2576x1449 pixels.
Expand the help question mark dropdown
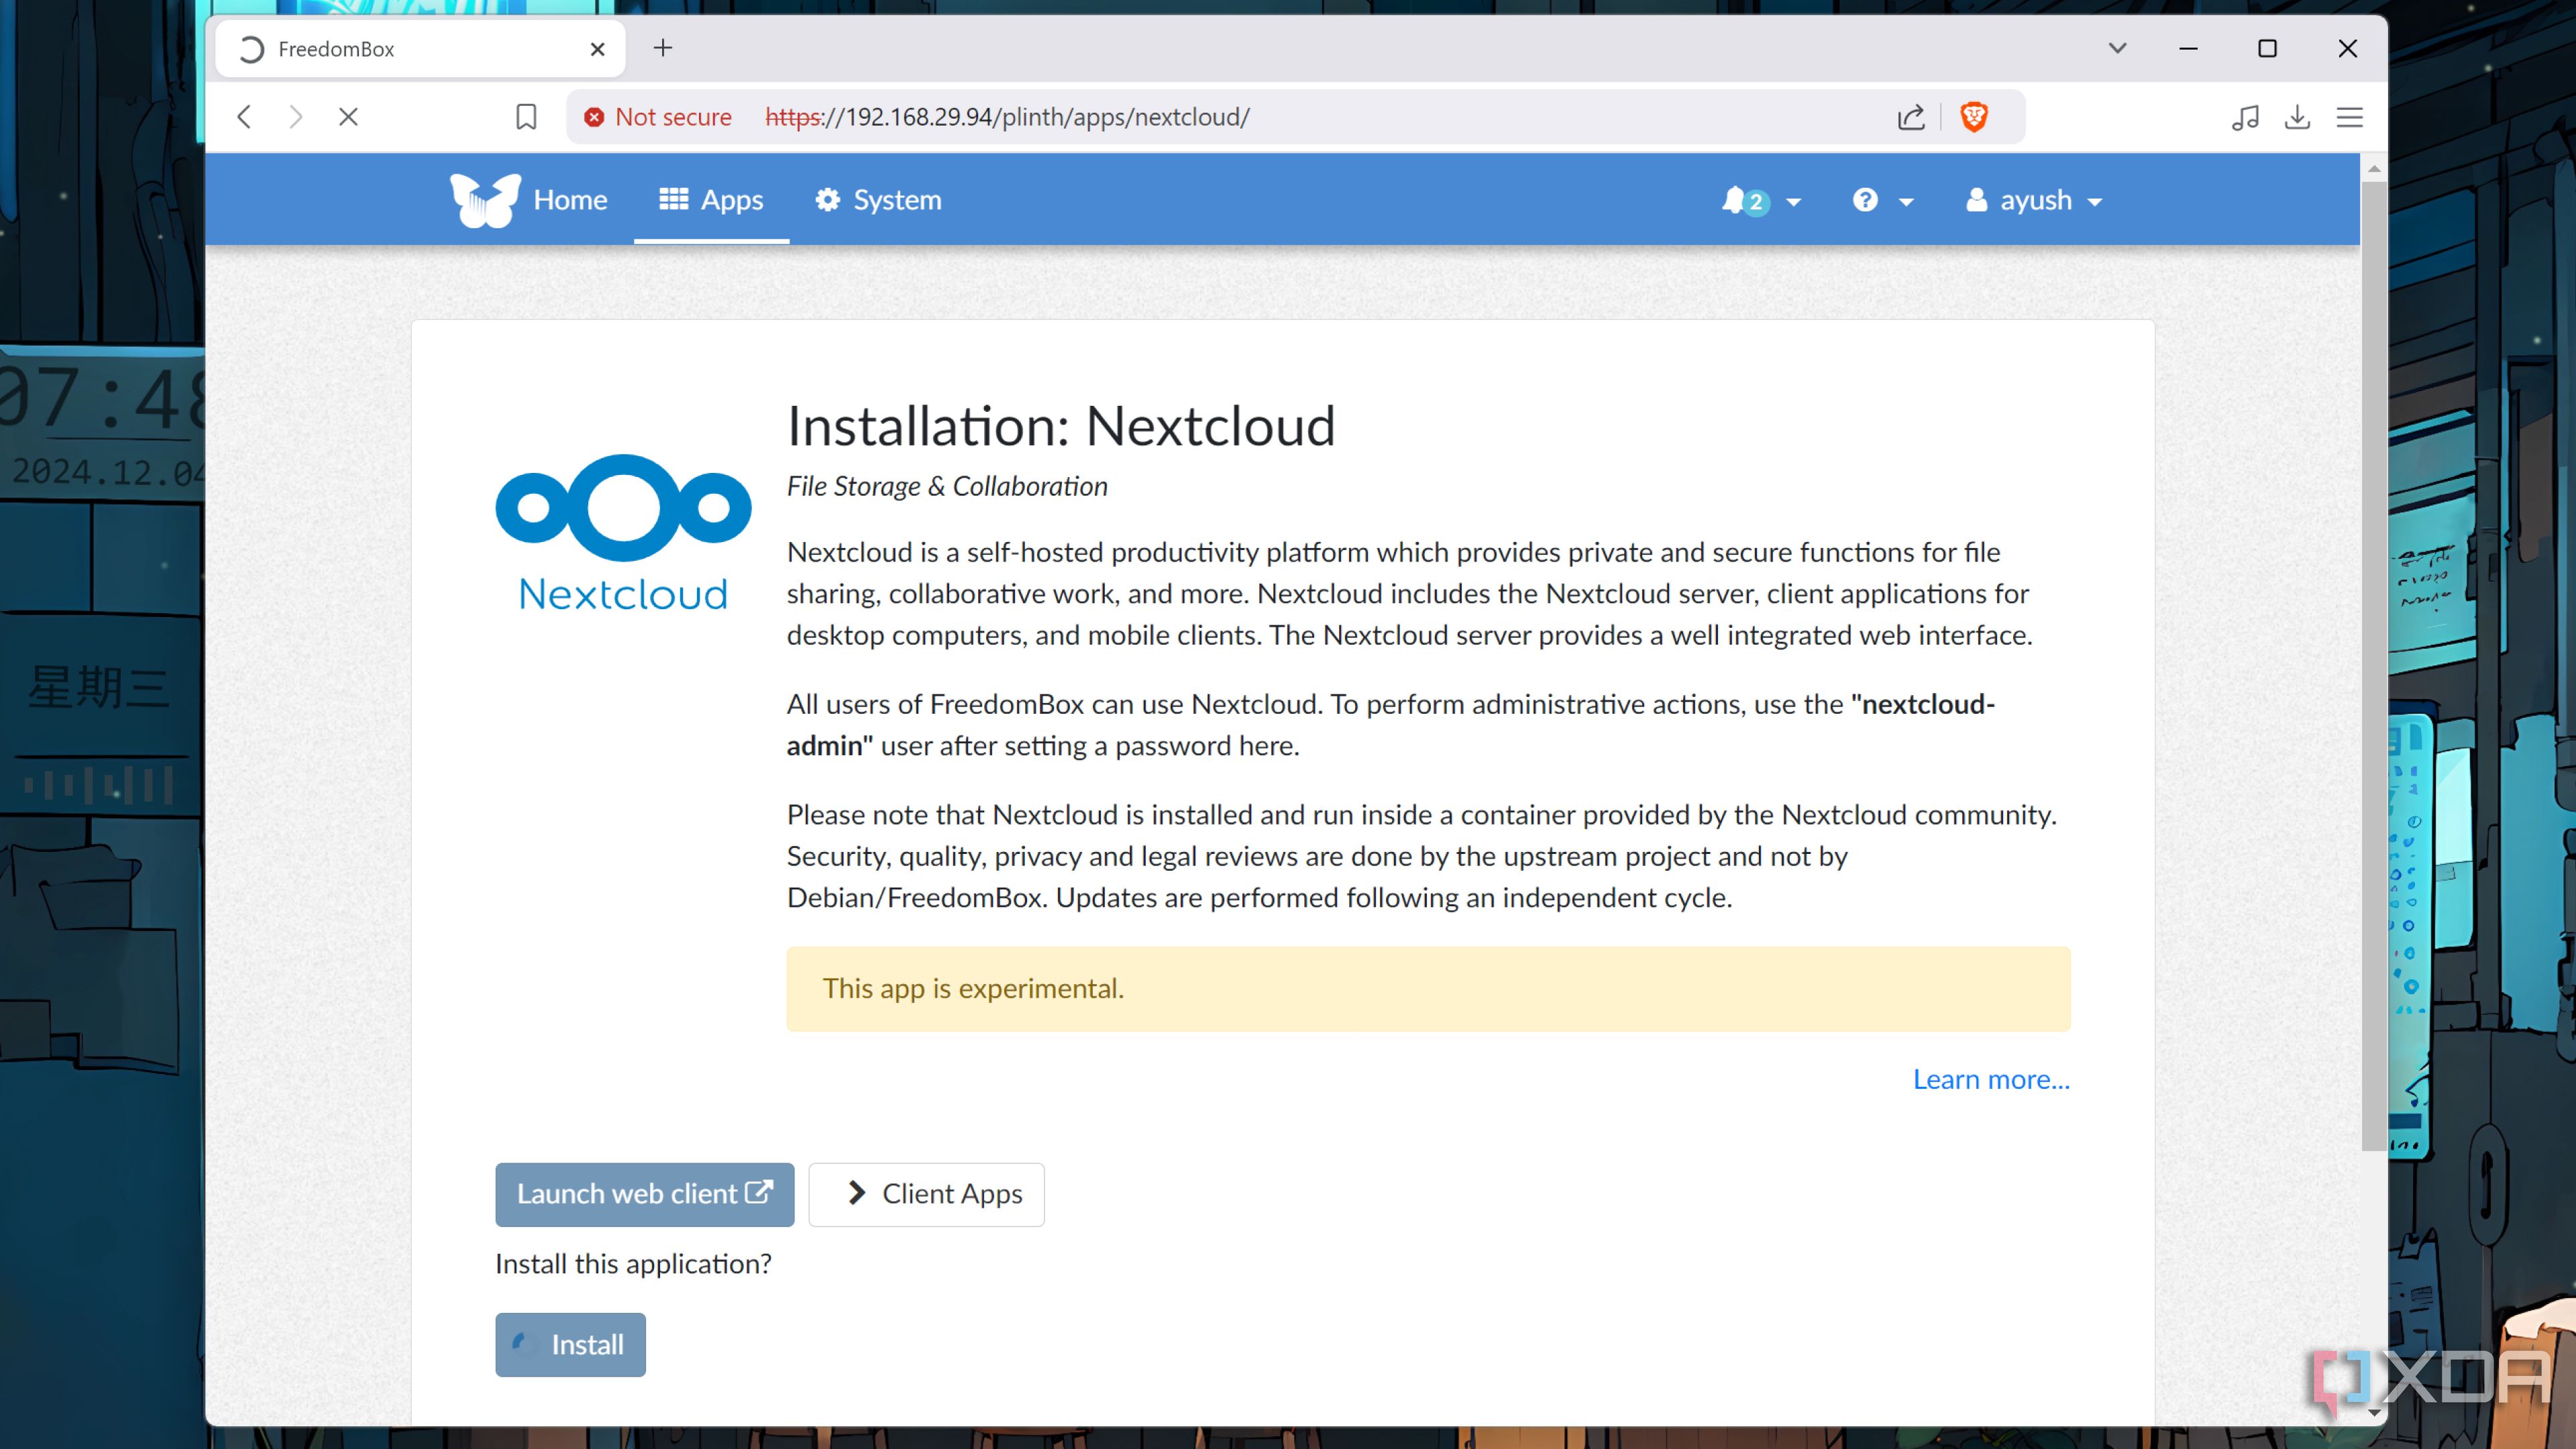[1882, 201]
